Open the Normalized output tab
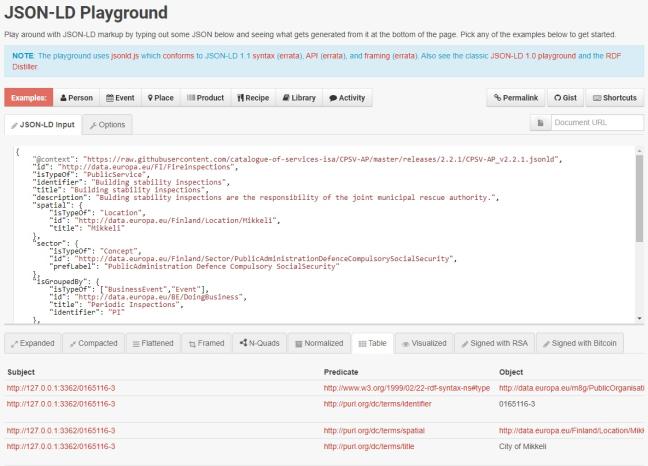The image size is (648, 466). pos(319,343)
